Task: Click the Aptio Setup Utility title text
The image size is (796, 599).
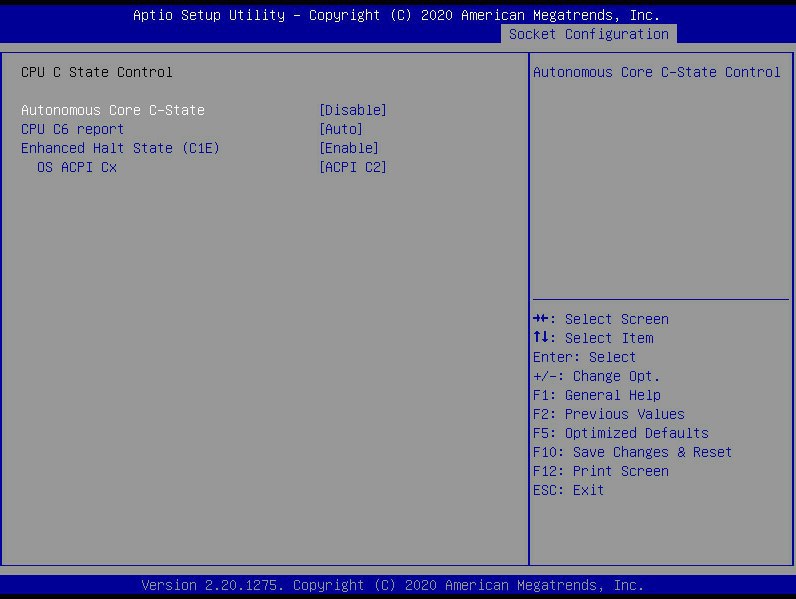Action: coord(396,15)
